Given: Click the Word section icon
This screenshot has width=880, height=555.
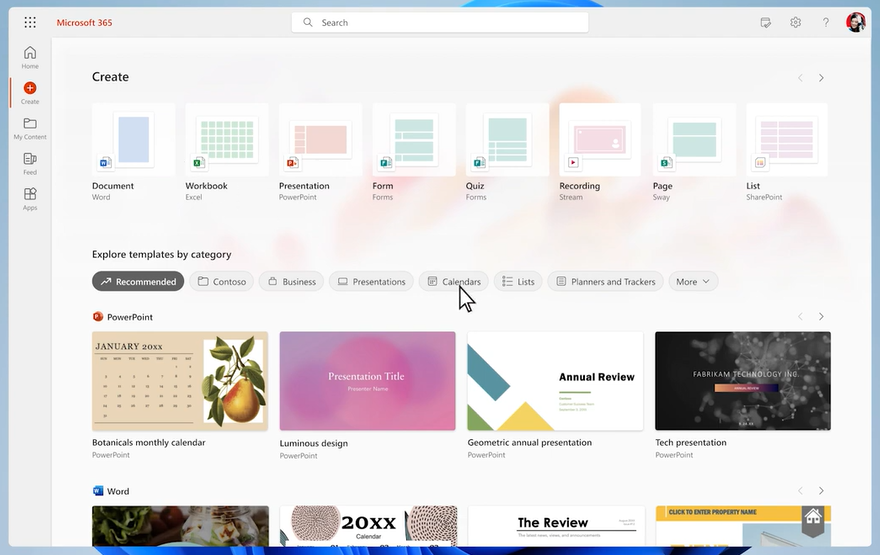Looking at the screenshot, I should click(98, 491).
